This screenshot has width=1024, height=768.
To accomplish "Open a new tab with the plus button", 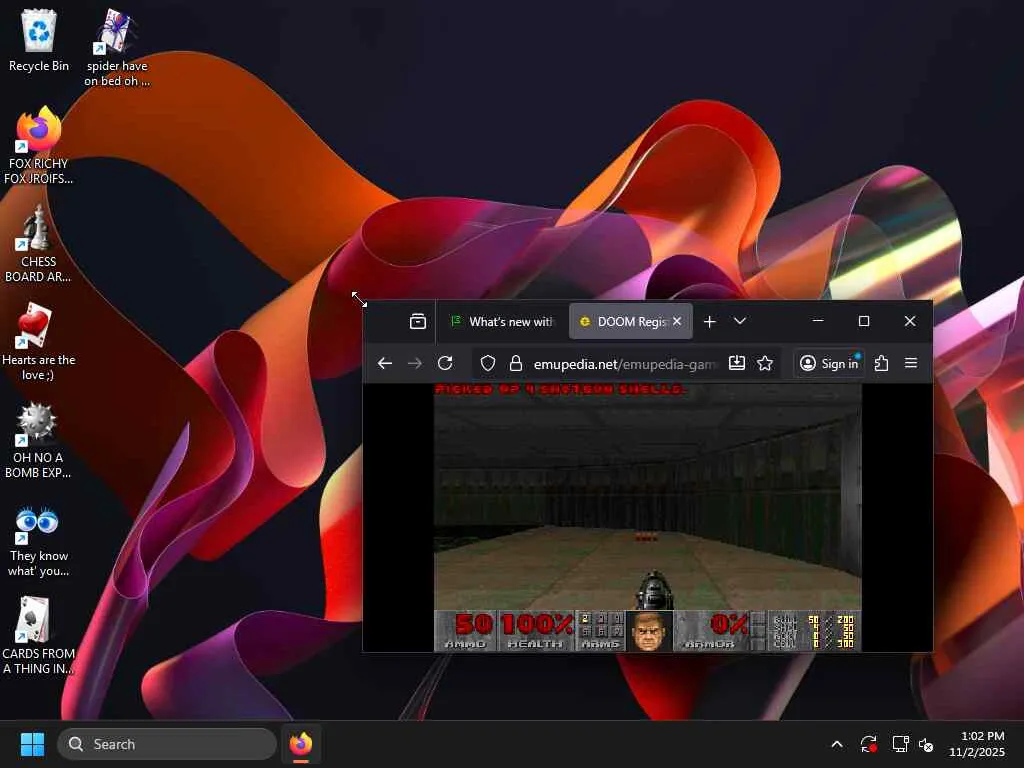I will (x=710, y=321).
